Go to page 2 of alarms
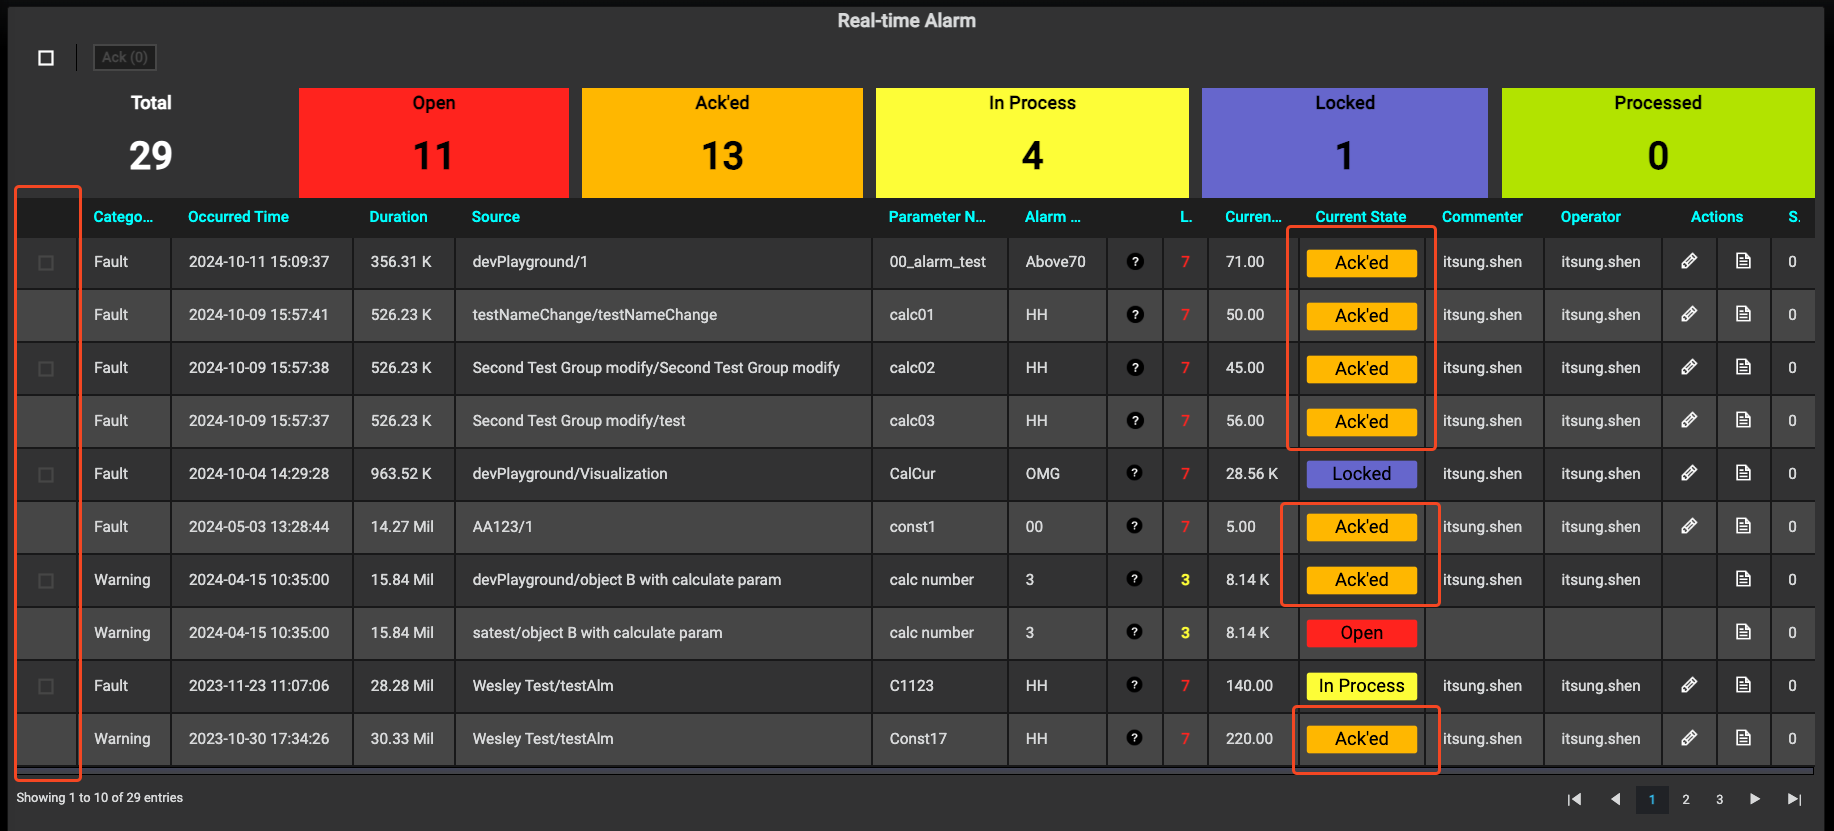 coord(1686,799)
